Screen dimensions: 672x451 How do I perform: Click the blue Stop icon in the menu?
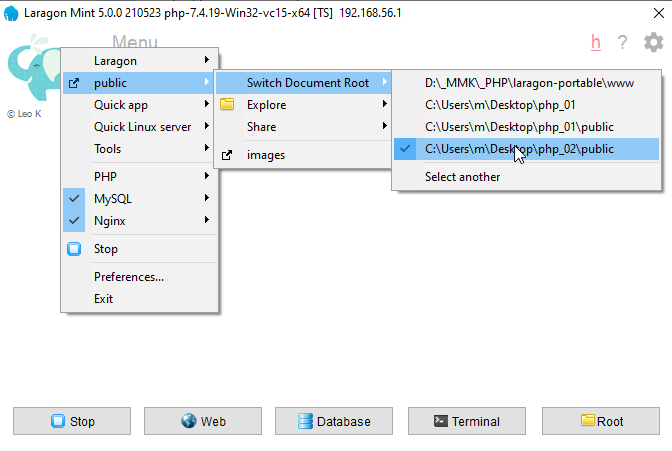tap(74, 249)
